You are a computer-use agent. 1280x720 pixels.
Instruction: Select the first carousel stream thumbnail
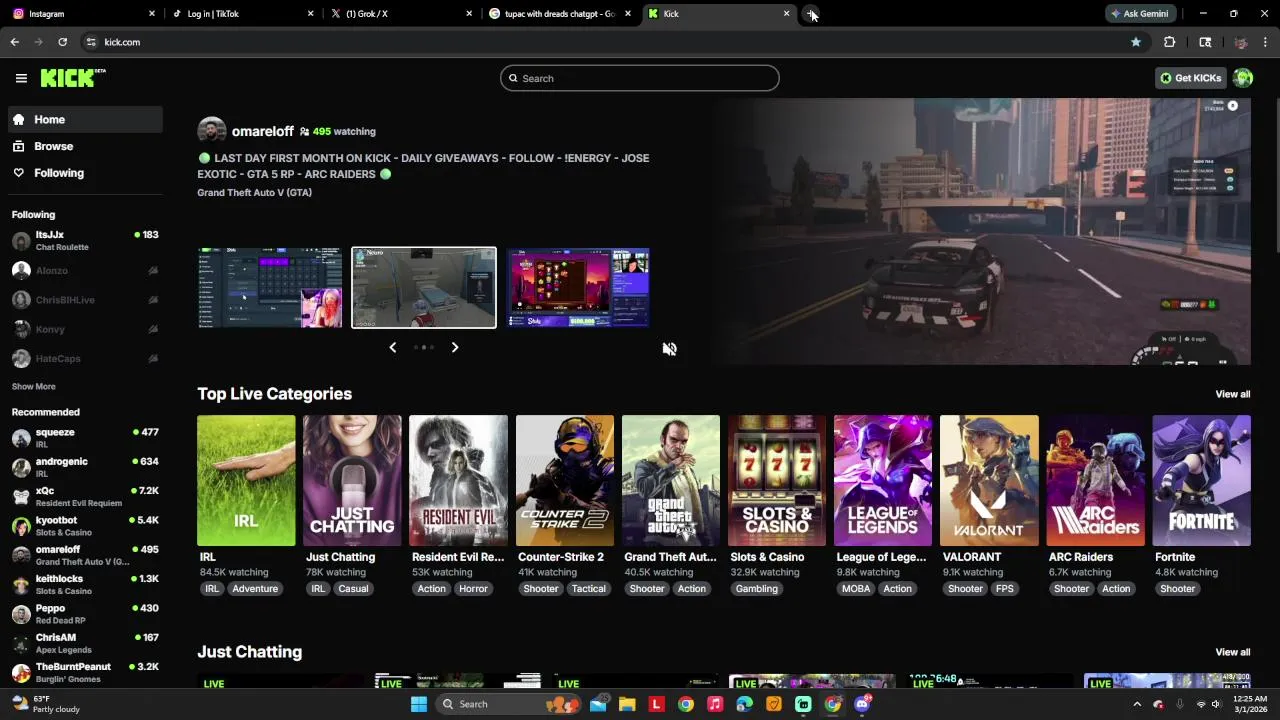point(270,288)
